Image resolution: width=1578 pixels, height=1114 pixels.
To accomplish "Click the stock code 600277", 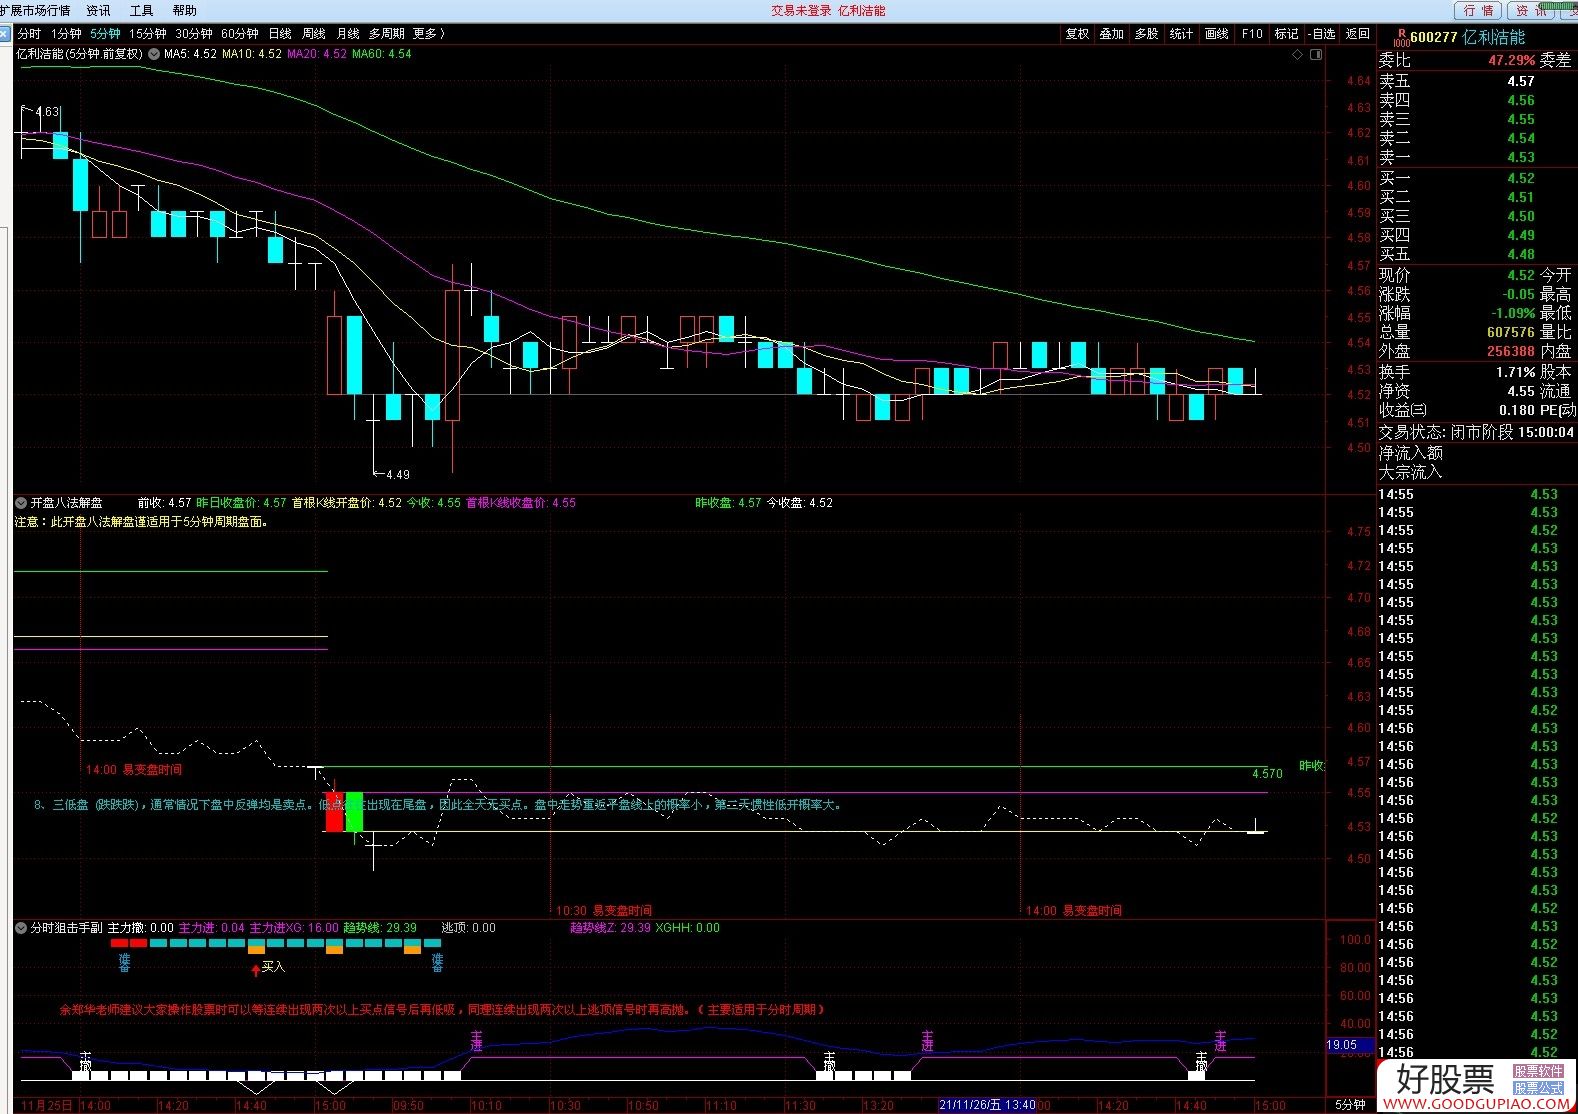I will (1434, 37).
